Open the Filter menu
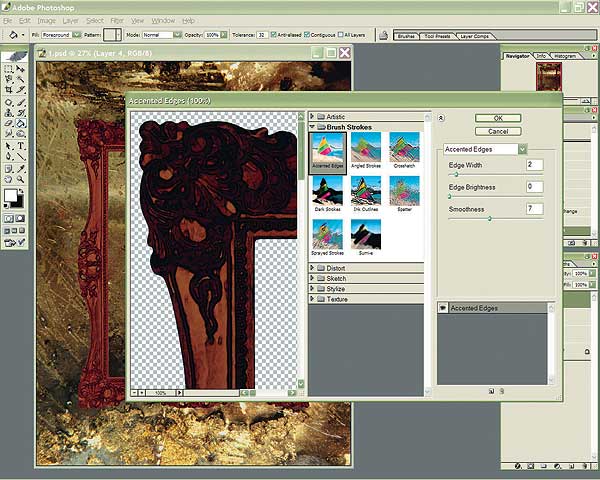Screen dimensions: 600x480 point(117,20)
